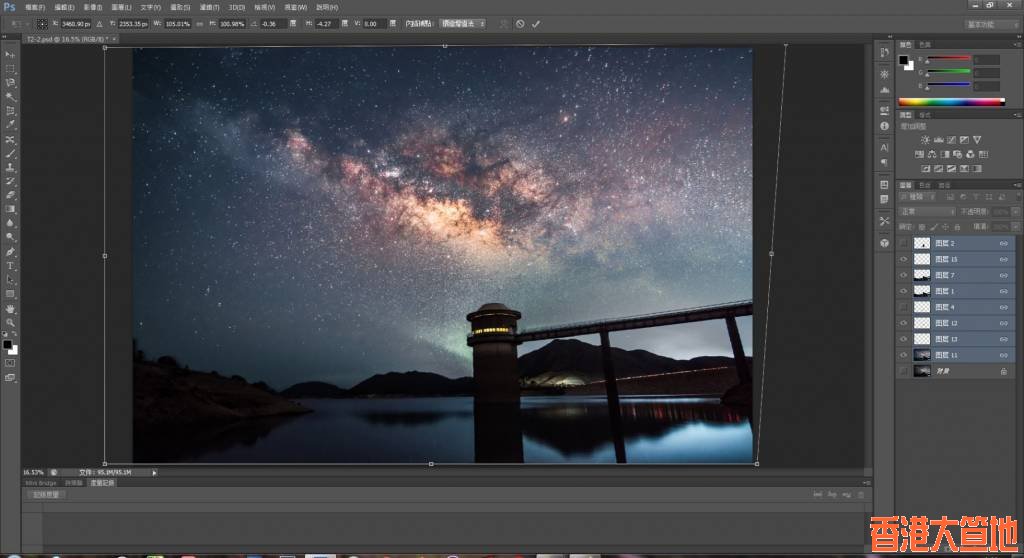Viewport: 1024px width, 558px height.
Task: Select the Move tool
Action: click(x=10, y=55)
